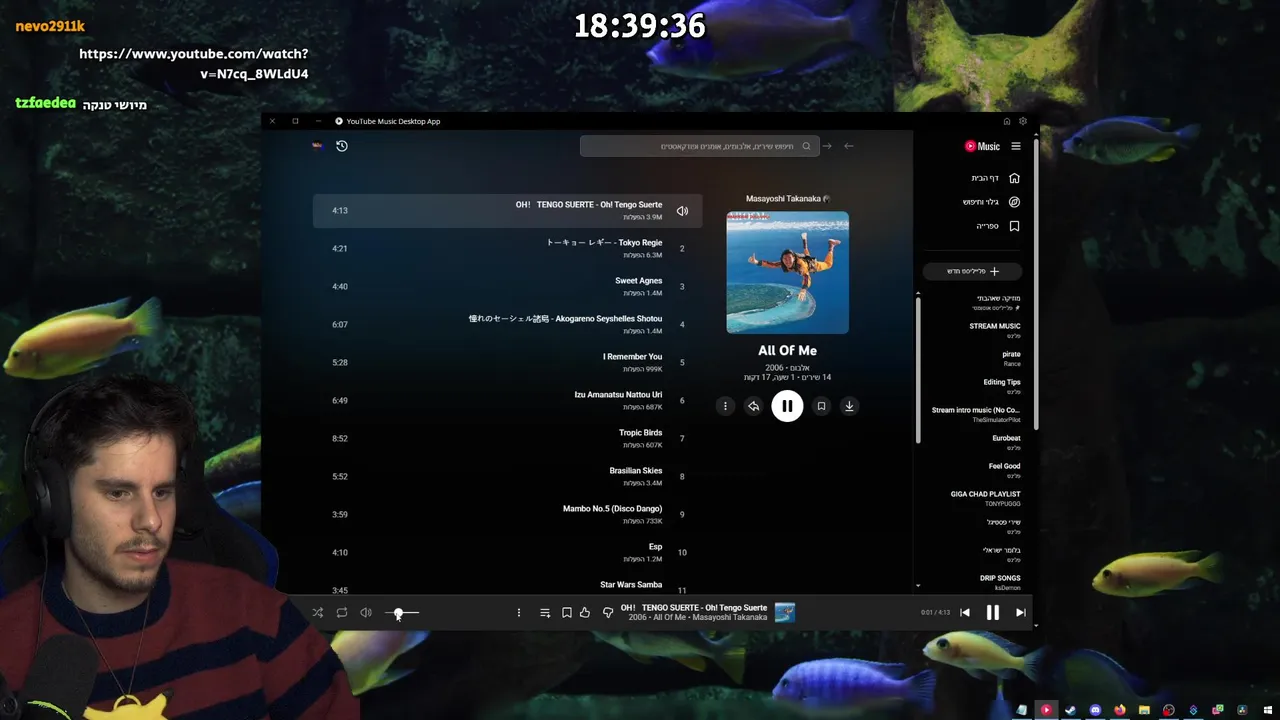Click the profile avatar icon

tap(318, 146)
